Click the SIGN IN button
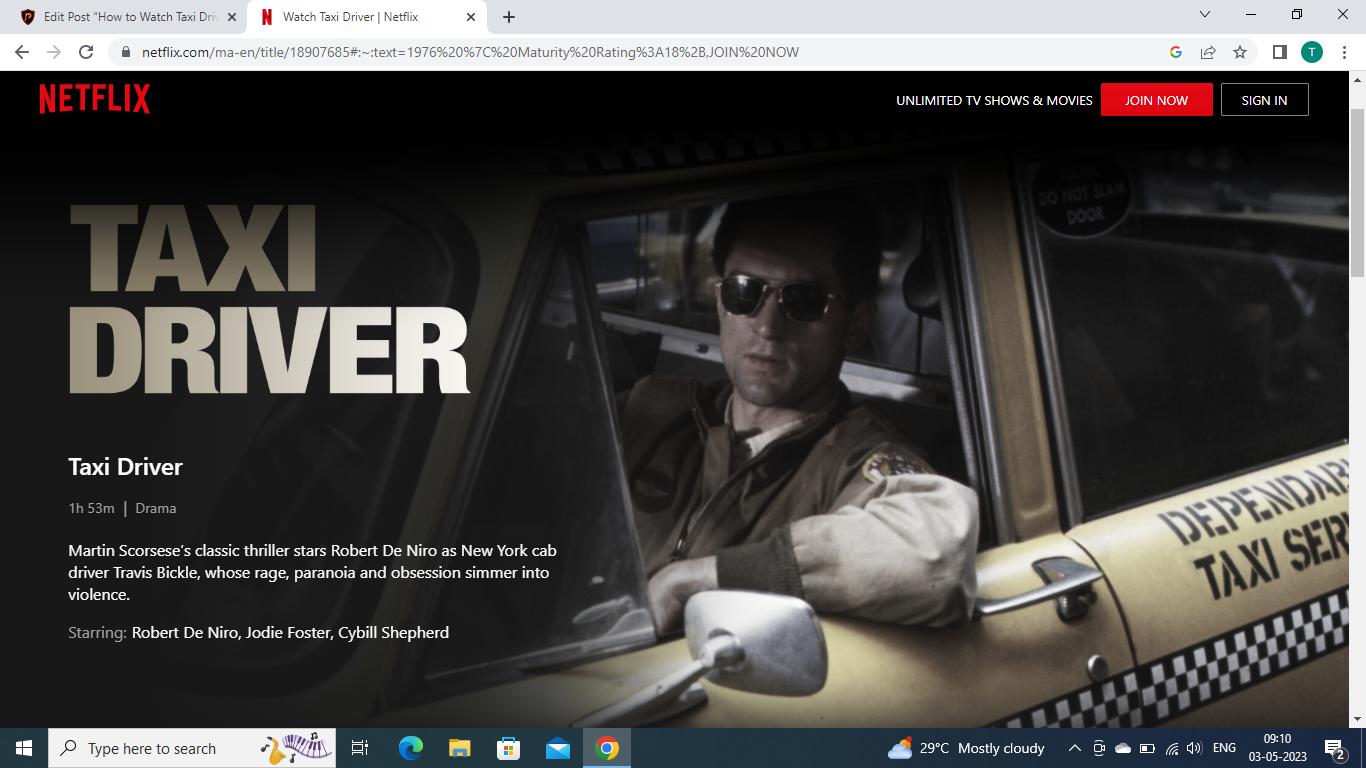Image resolution: width=1366 pixels, height=768 pixels. coord(1264,100)
